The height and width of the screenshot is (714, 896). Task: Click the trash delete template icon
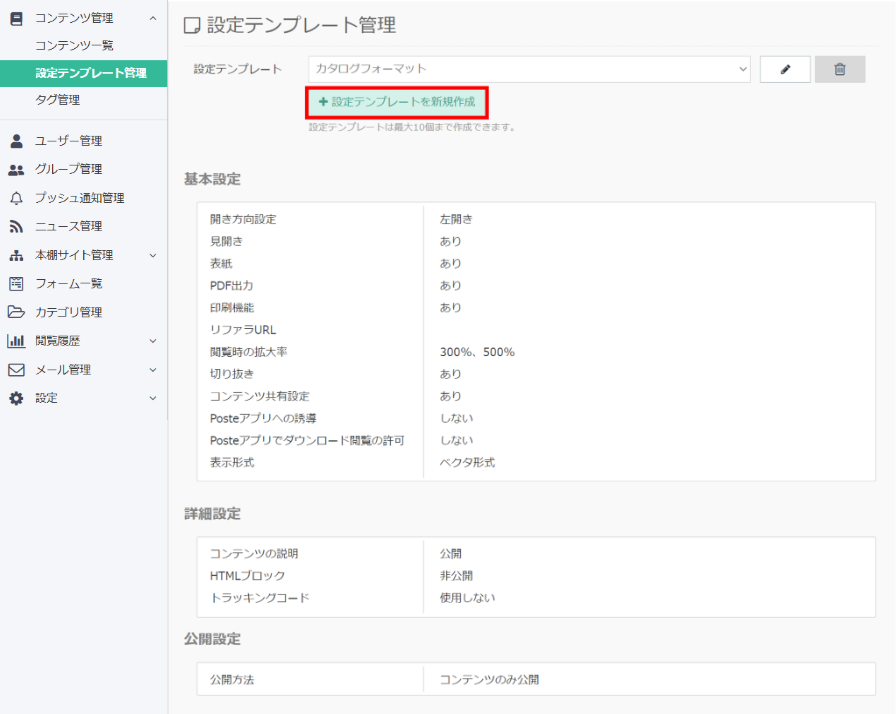tap(840, 69)
